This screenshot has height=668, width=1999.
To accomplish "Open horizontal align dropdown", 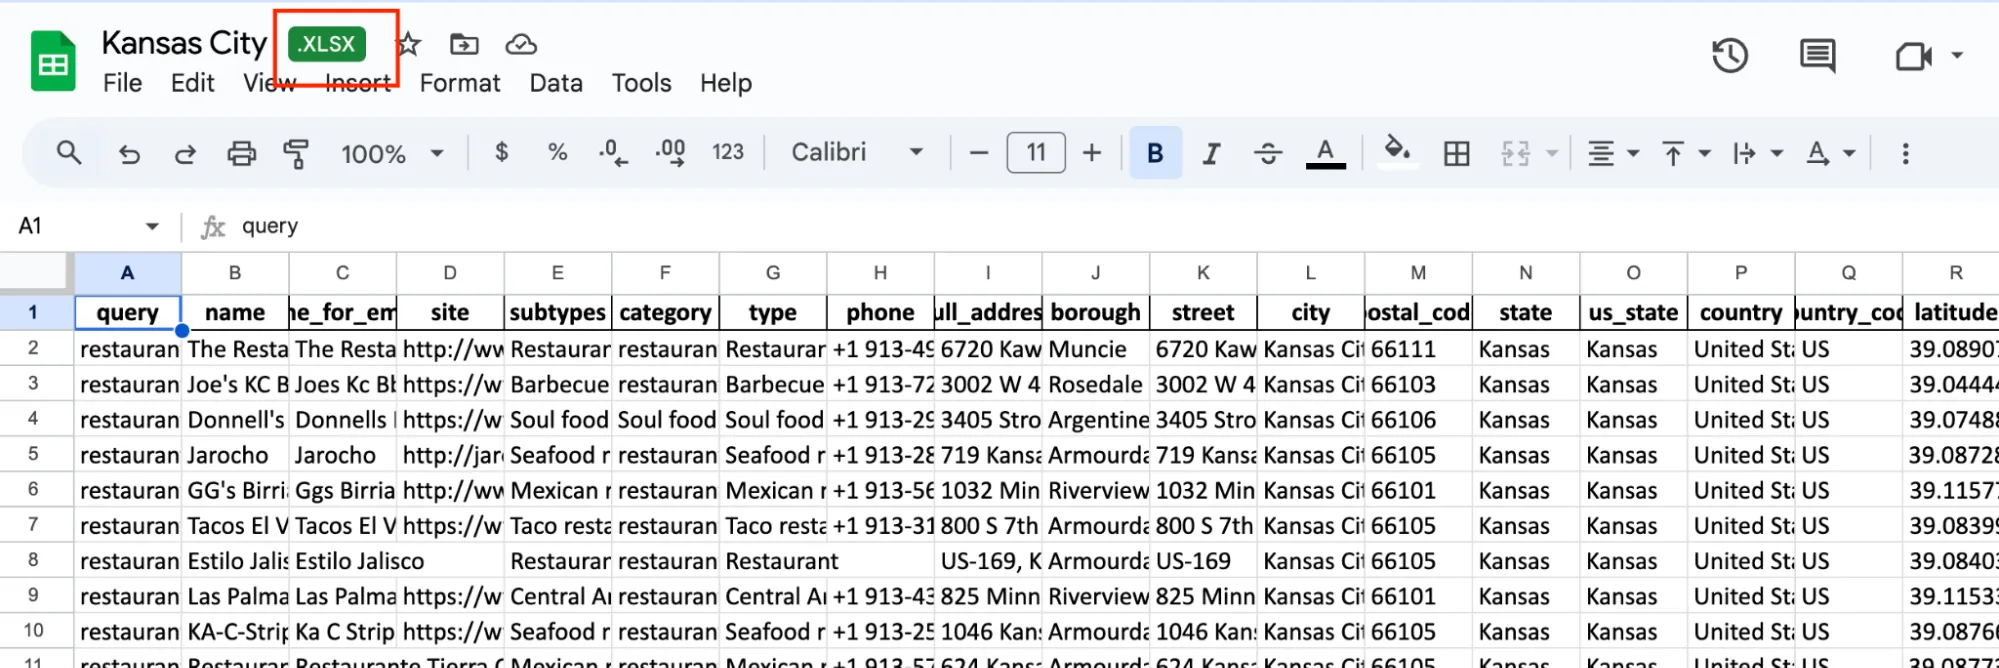I will (x=1613, y=154).
